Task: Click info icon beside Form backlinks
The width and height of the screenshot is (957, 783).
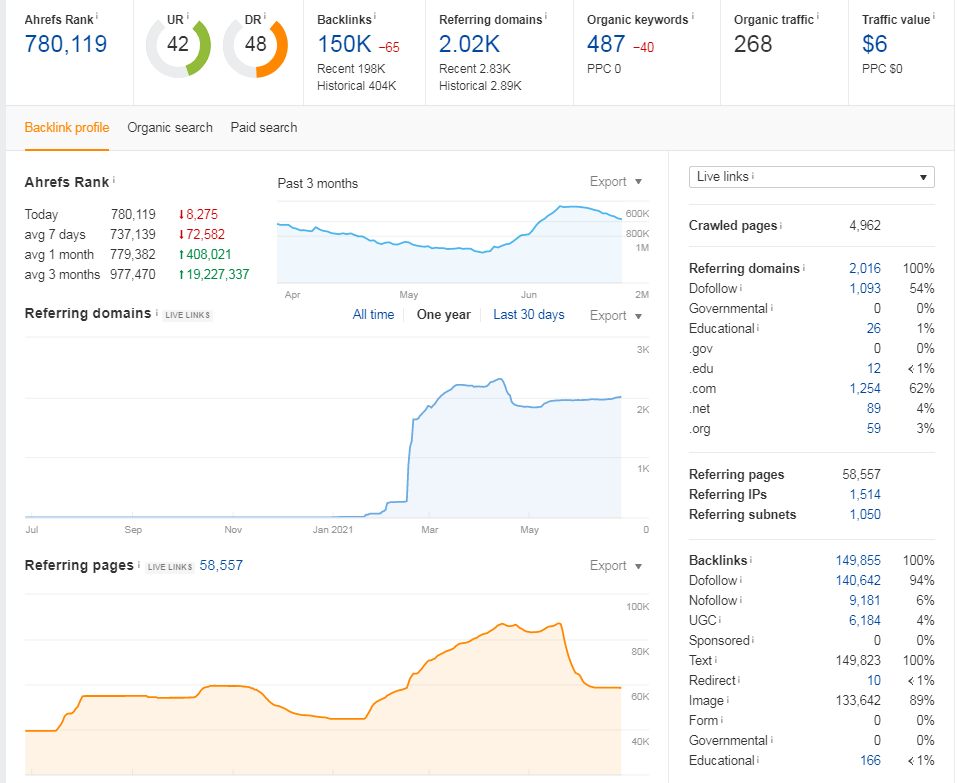Action: tap(722, 720)
